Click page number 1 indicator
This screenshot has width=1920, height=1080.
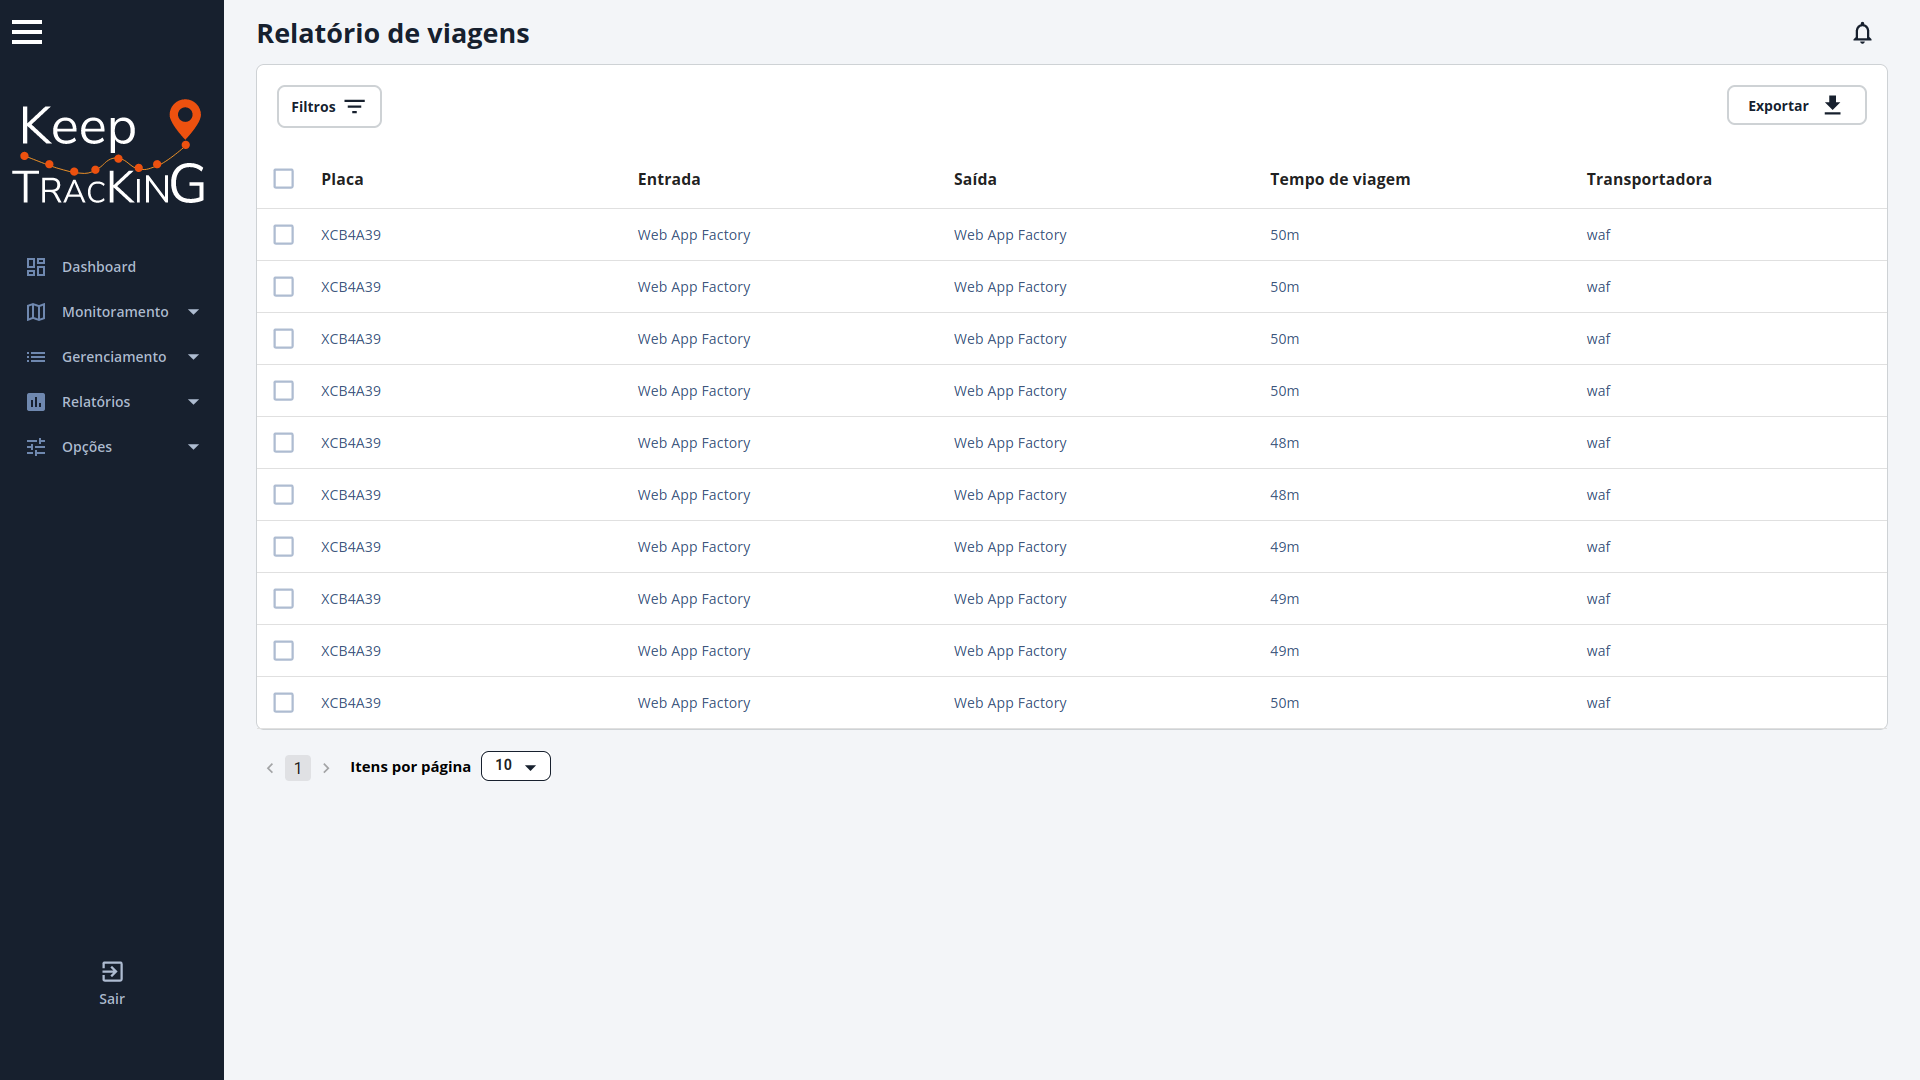click(x=297, y=766)
